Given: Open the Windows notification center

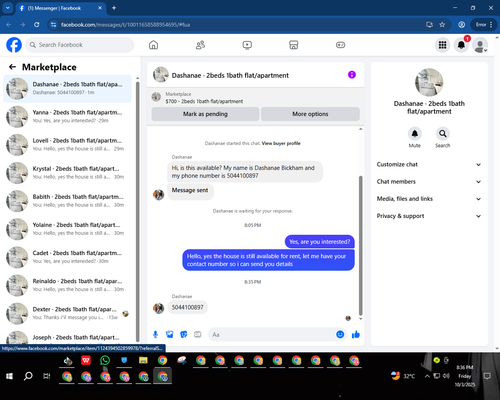Looking at the screenshot, I should coord(487,376).
